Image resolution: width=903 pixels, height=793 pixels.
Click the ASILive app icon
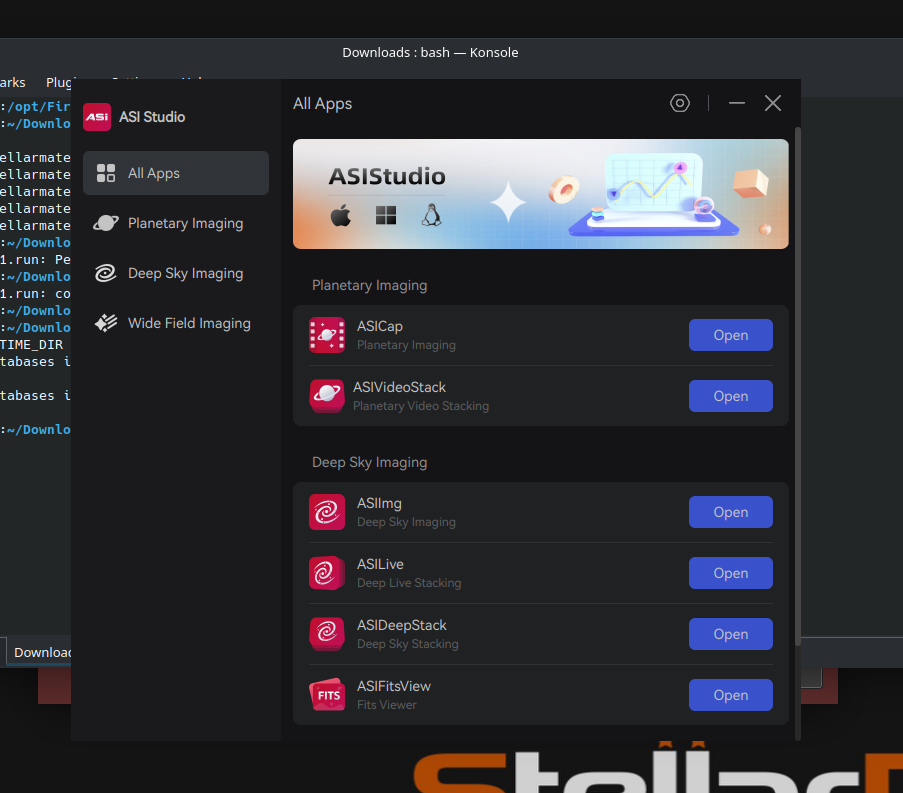click(x=327, y=573)
